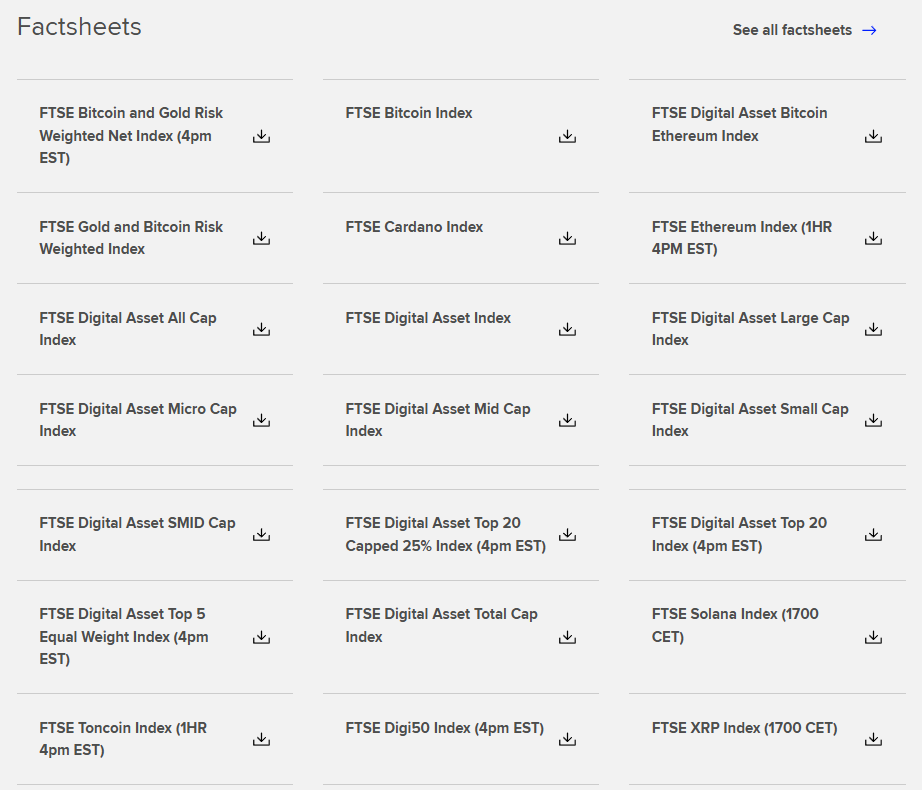Click the See all factsheets link
This screenshot has height=790, width=922.
[x=791, y=30]
